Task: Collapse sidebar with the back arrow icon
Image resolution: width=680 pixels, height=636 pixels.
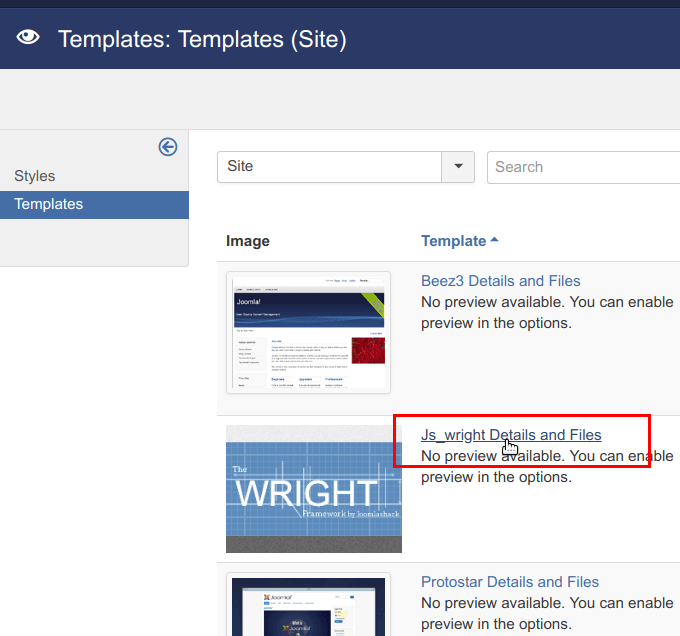Action: (x=168, y=147)
